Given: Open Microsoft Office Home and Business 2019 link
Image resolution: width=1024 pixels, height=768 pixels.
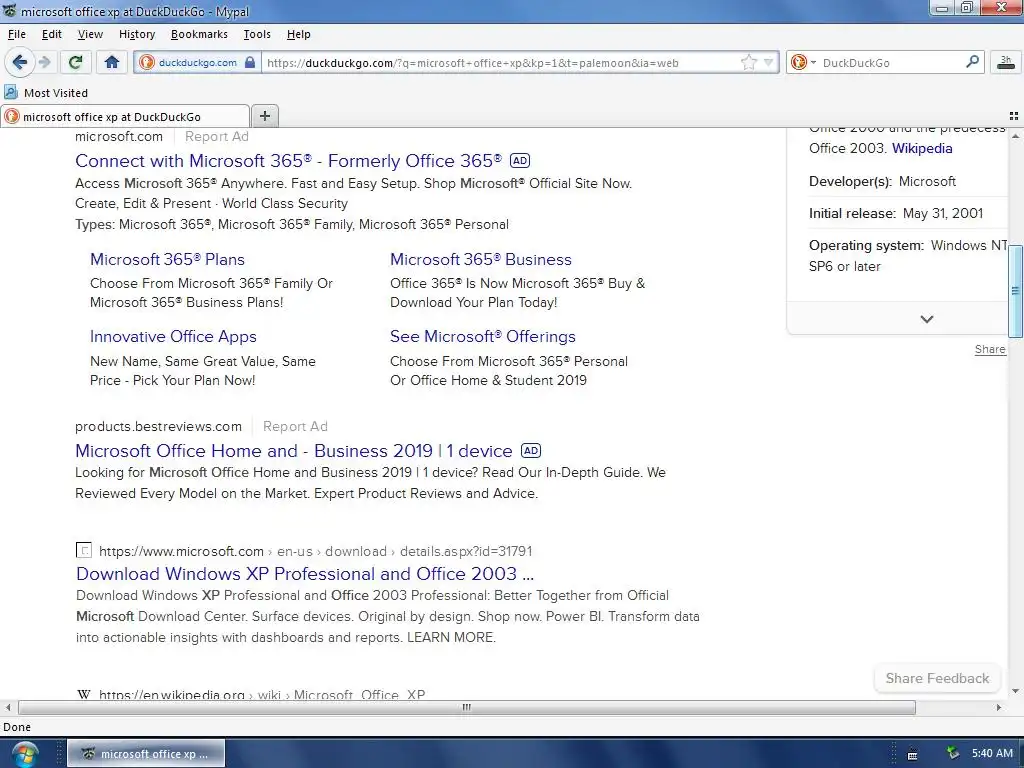Looking at the screenshot, I should click(x=293, y=451).
